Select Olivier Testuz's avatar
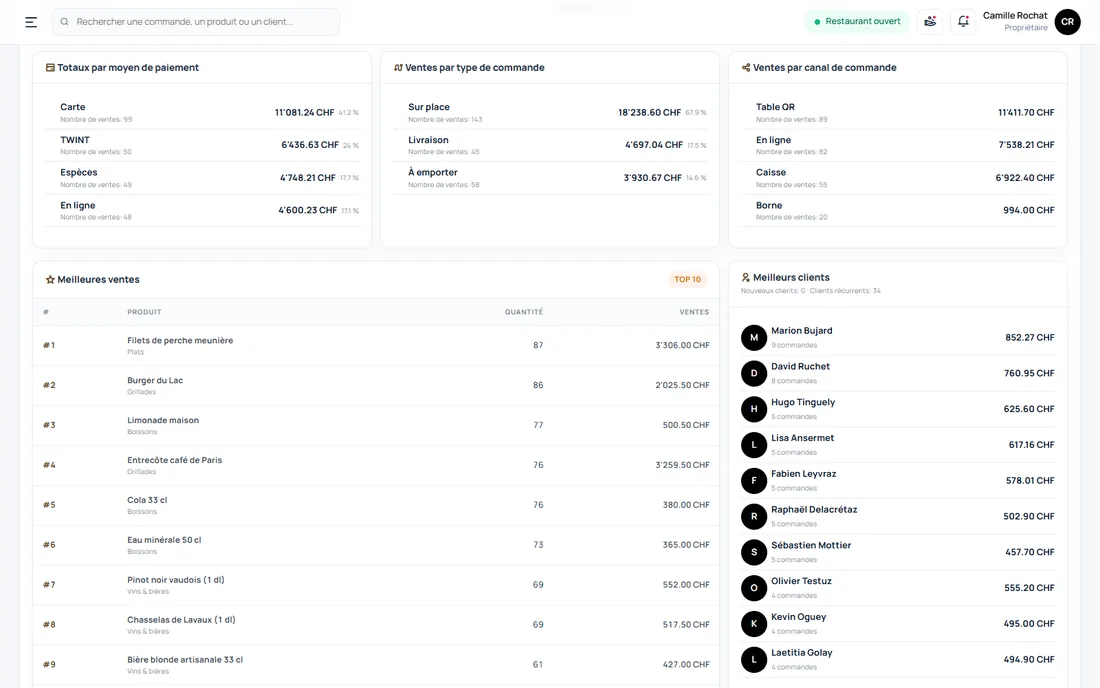This screenshot has width=1100, height=688. [754, 588]
